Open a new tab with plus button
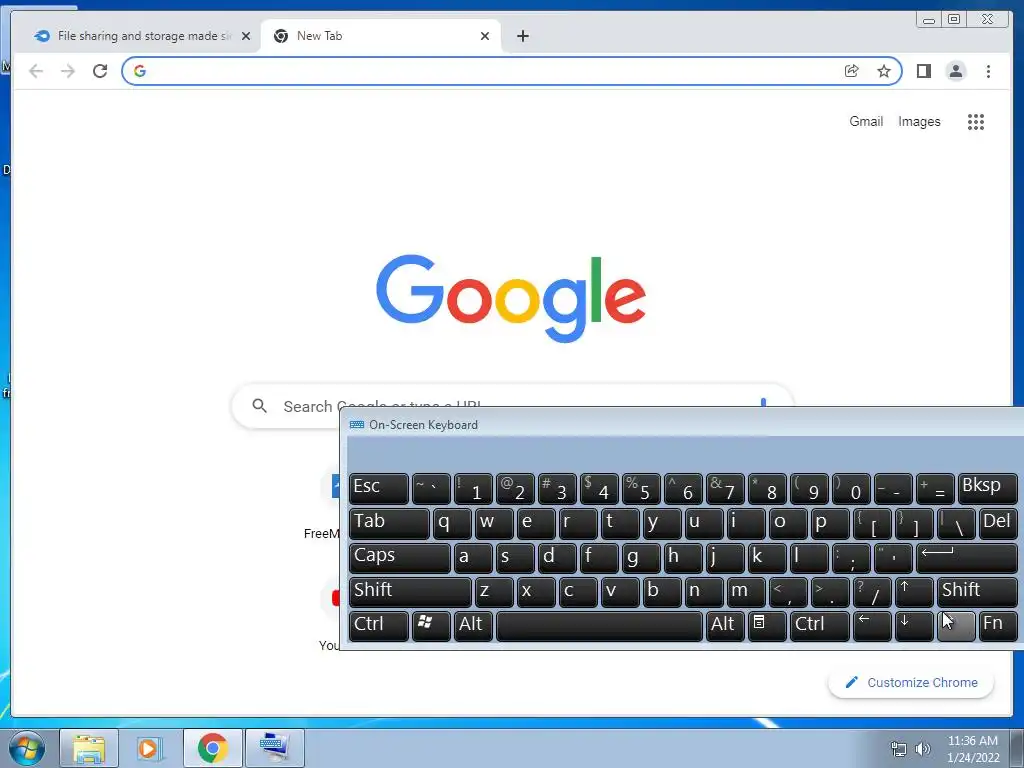This screenshot has width=1024, height=768. 522,36
